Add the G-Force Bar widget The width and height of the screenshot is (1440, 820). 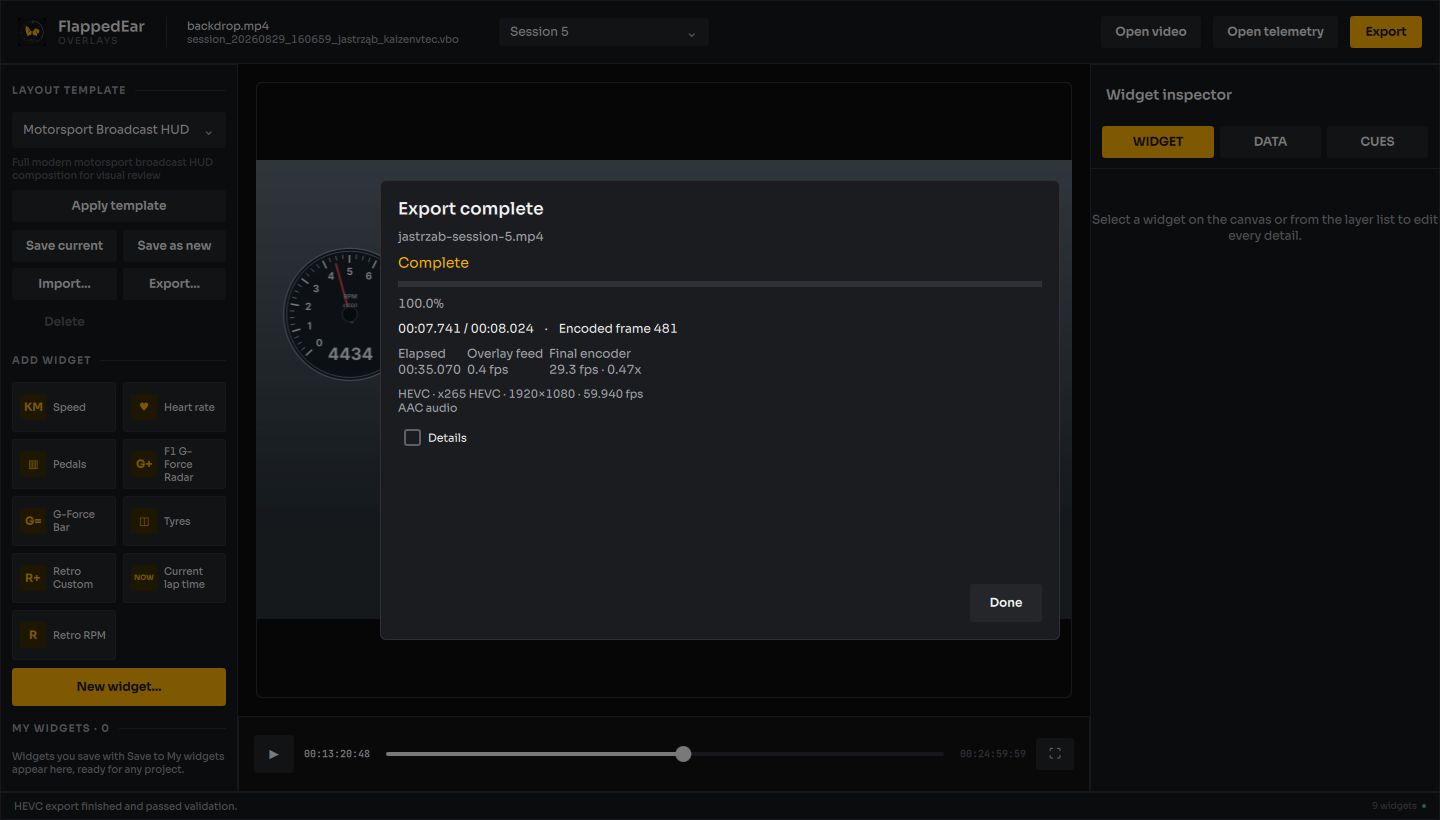tap(64, 521)
